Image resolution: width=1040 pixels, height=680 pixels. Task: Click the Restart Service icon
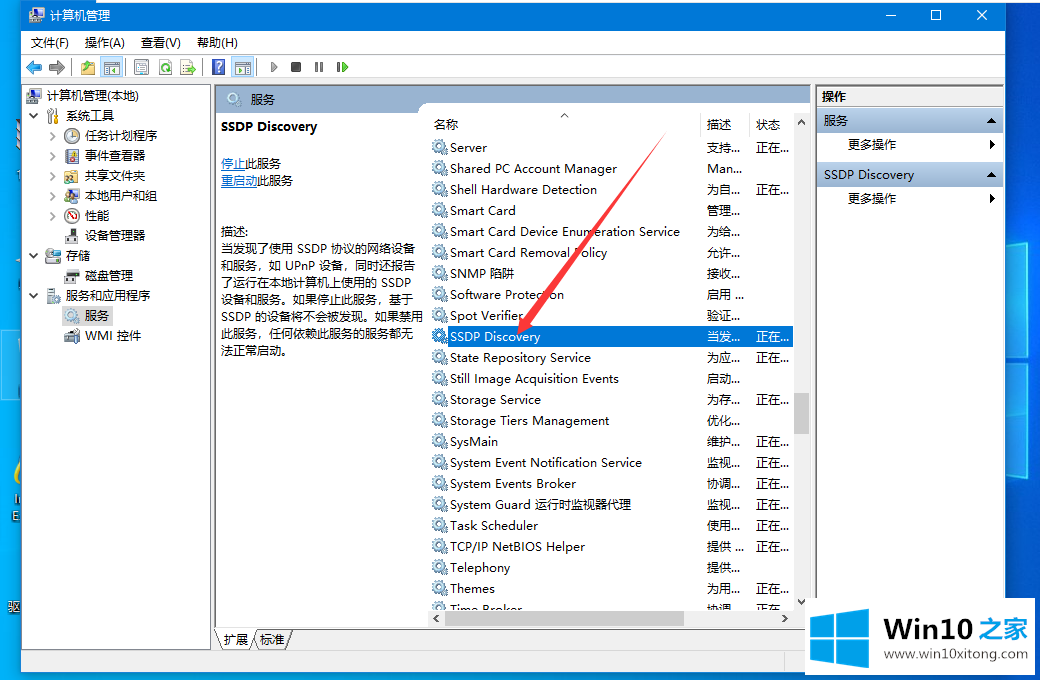coord(342,67)
